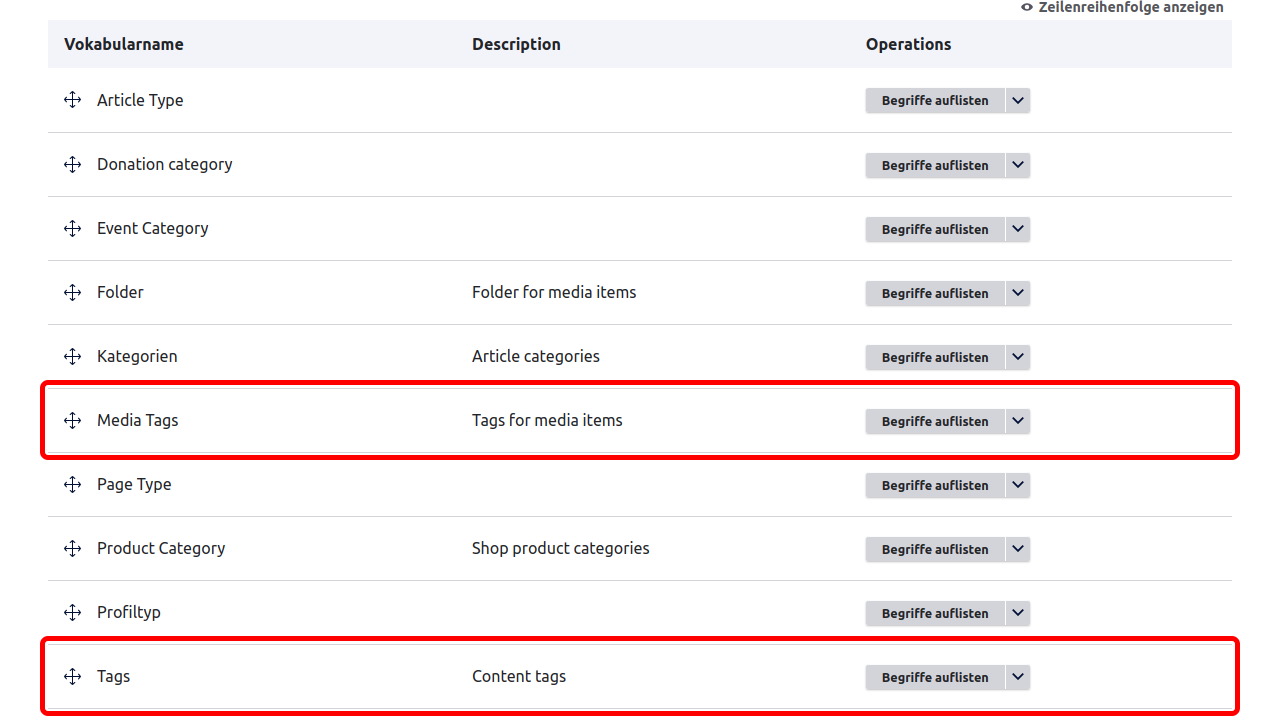This screenshot has height=728, width=1280.
Task: Expand operations dropdown for Article Type
Action: (1018, 100)
